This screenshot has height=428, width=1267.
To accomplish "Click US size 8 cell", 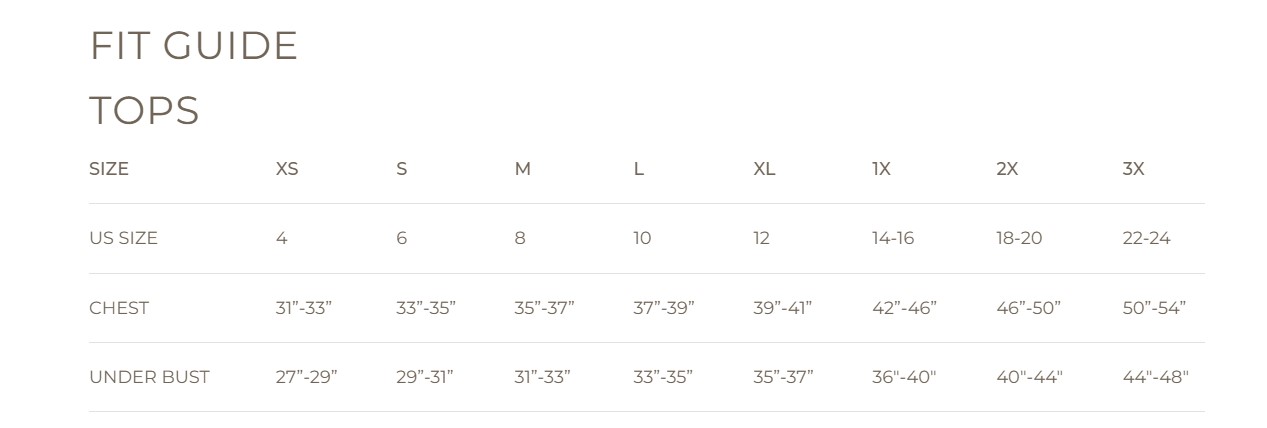I will 520,238.
